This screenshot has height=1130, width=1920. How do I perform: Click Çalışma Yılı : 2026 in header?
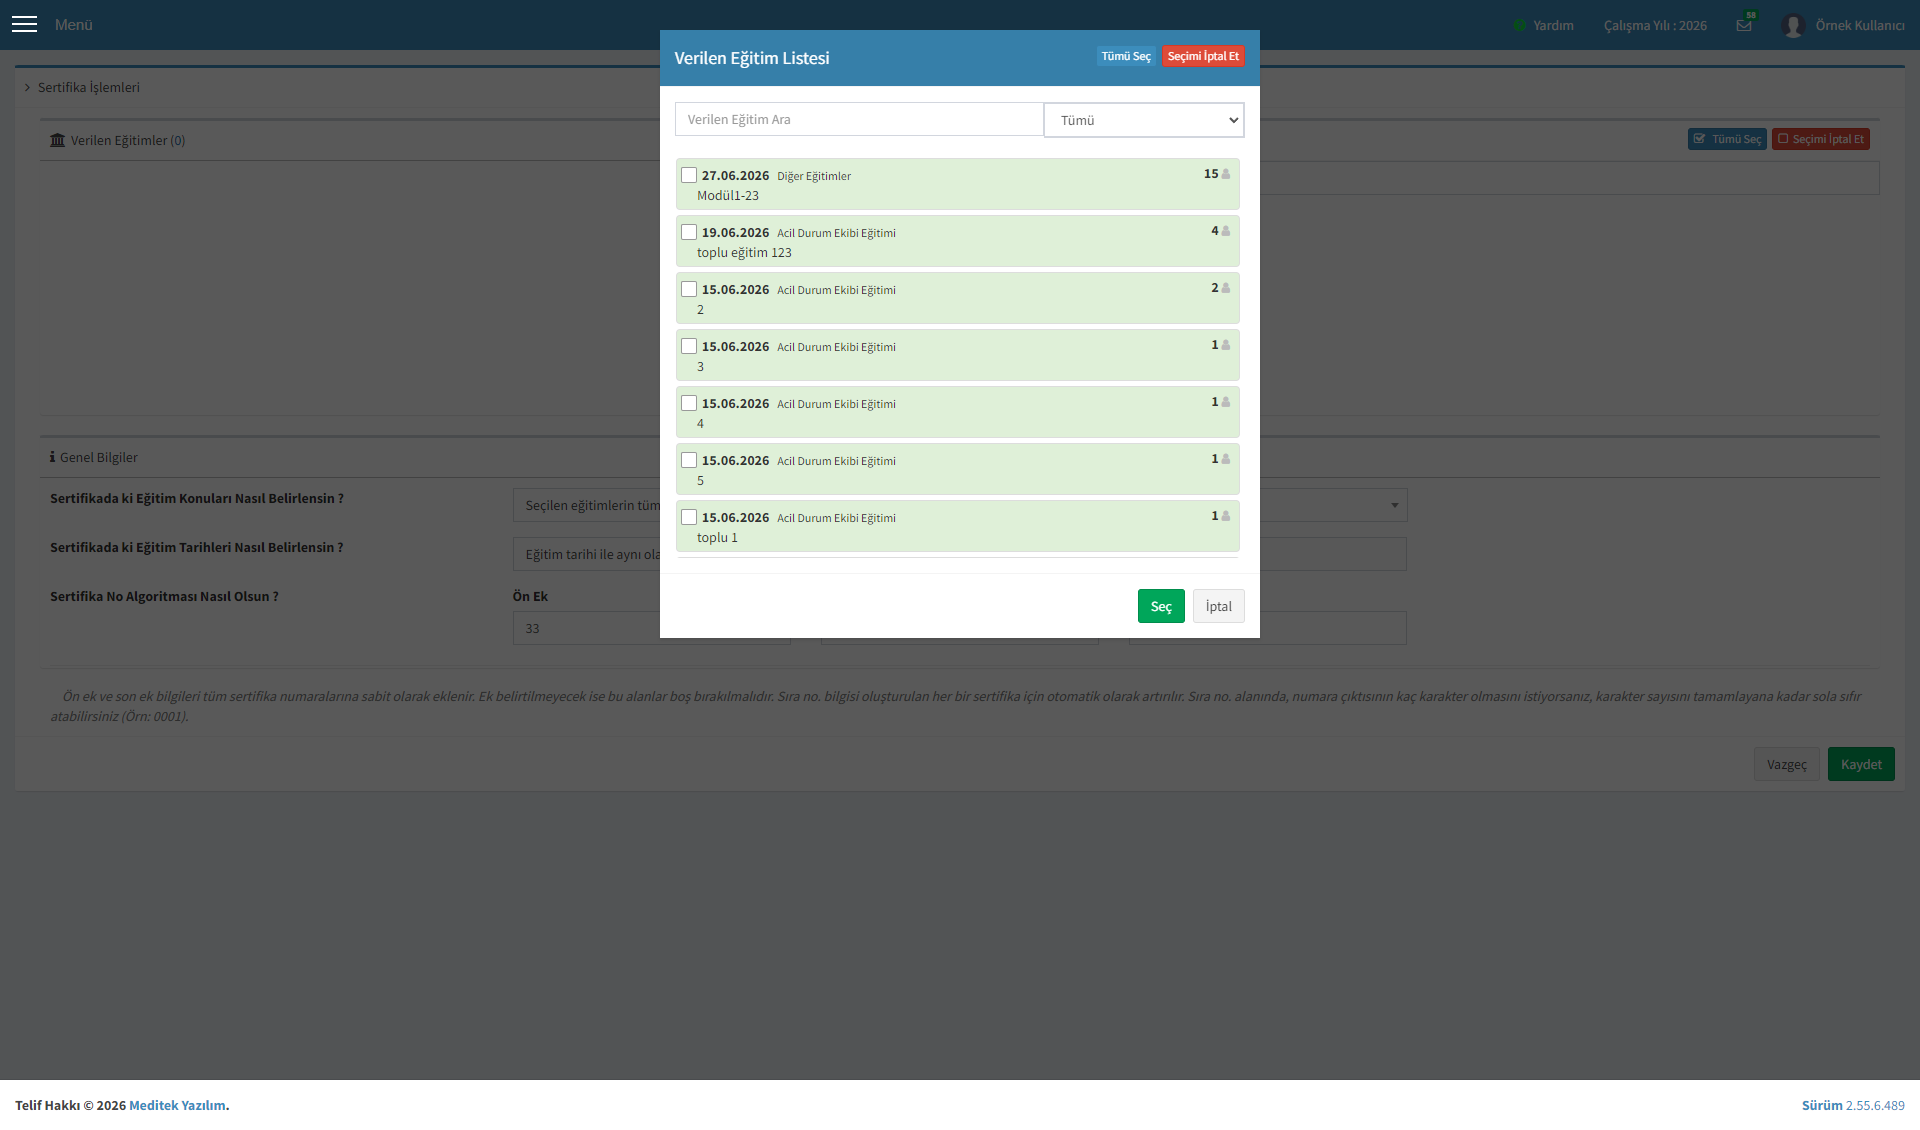point(1655,26)
